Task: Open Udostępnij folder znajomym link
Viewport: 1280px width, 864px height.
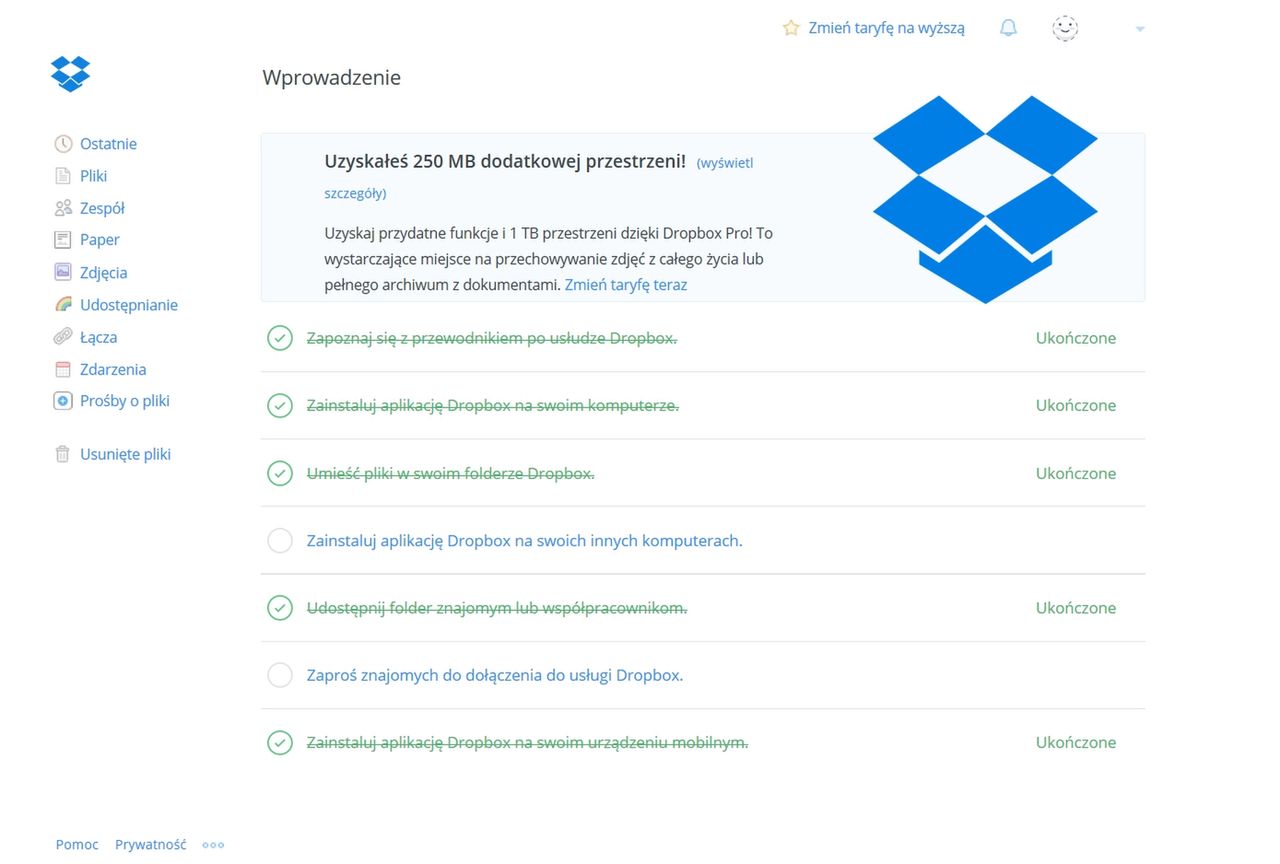Action: pyautogui.click(x=496, y=608)
